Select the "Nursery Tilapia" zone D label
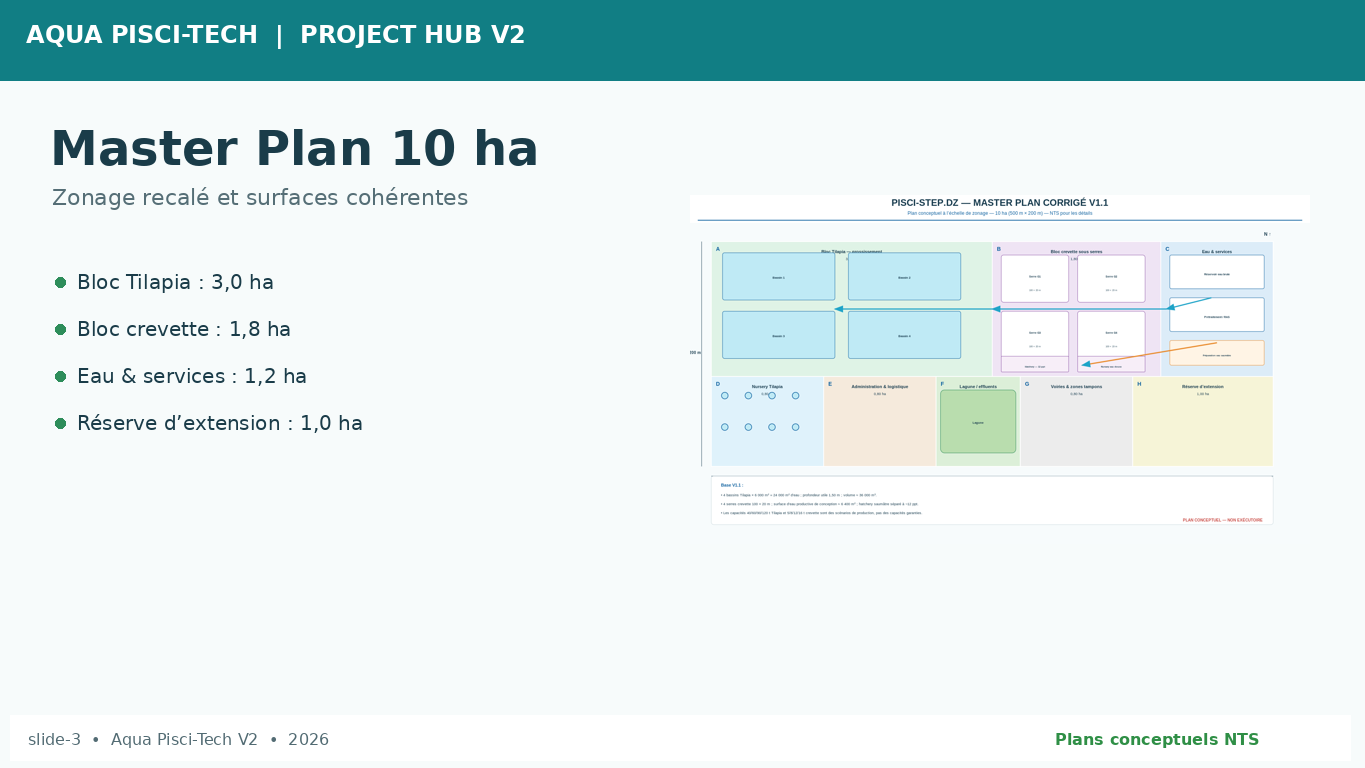 (x=767, y=386)
